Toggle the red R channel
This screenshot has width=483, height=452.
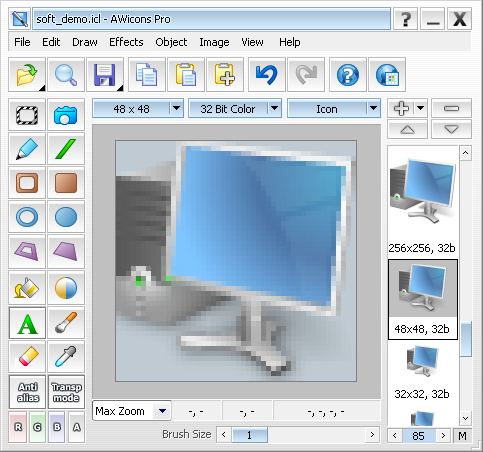18,427
